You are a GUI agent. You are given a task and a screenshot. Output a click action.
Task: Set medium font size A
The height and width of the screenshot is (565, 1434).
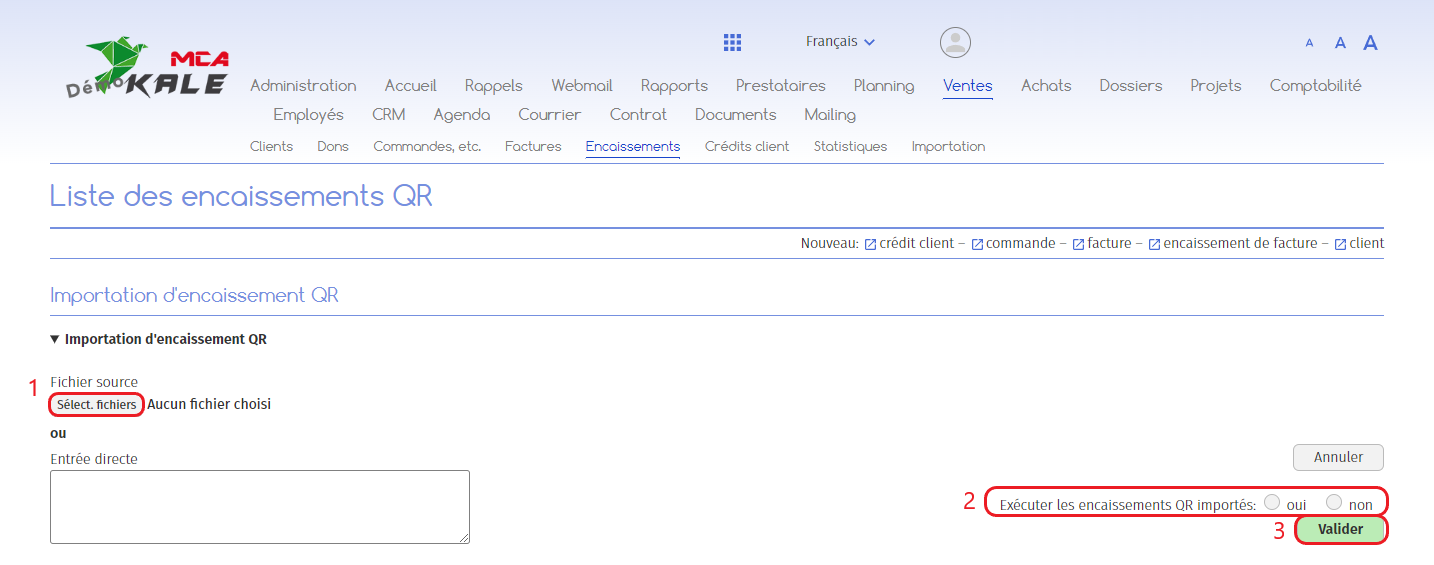[1340, 43]
